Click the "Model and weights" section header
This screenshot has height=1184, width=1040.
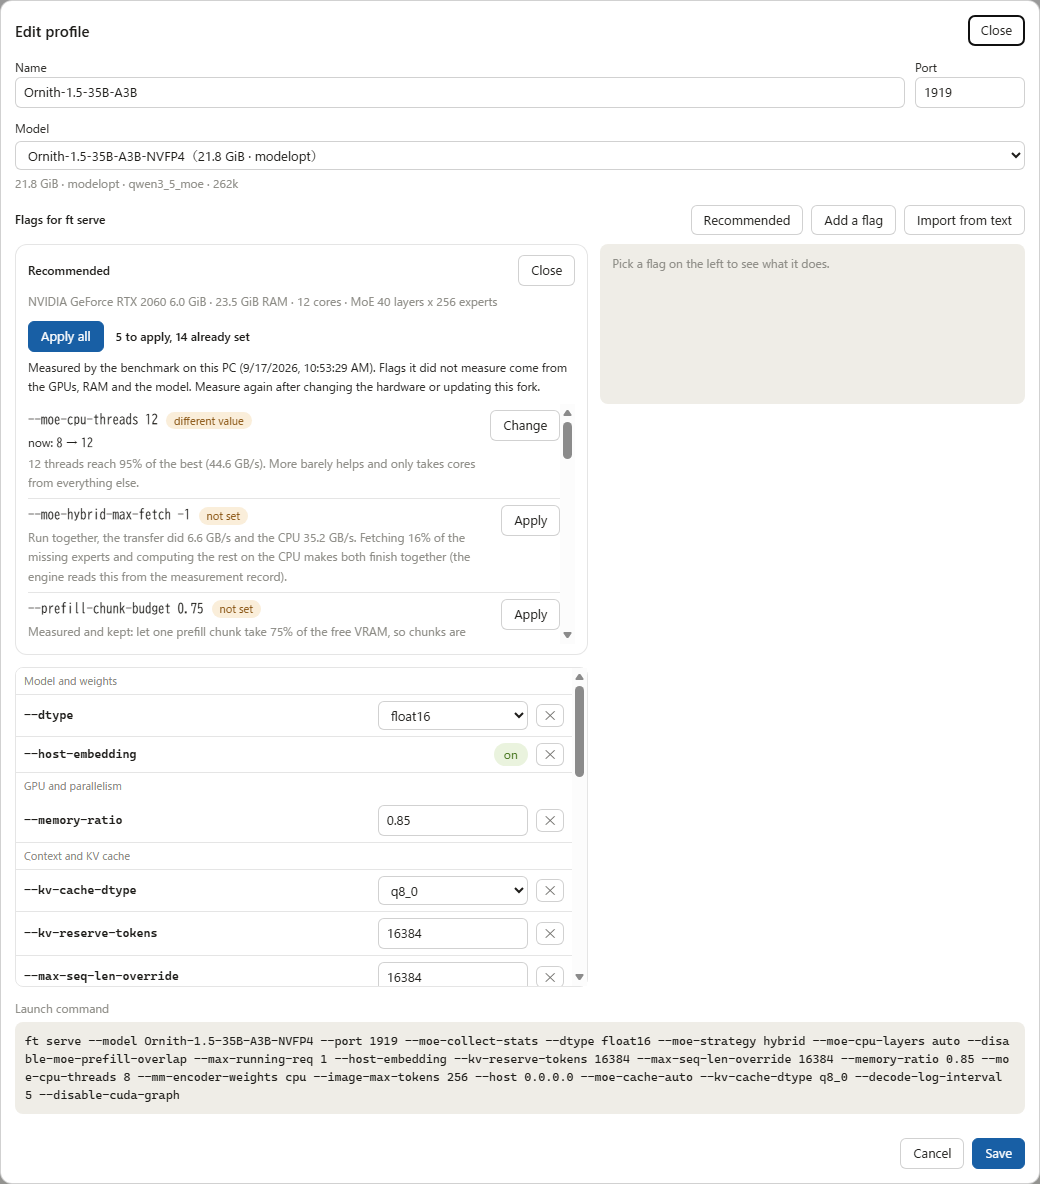[x=70, y=681]
